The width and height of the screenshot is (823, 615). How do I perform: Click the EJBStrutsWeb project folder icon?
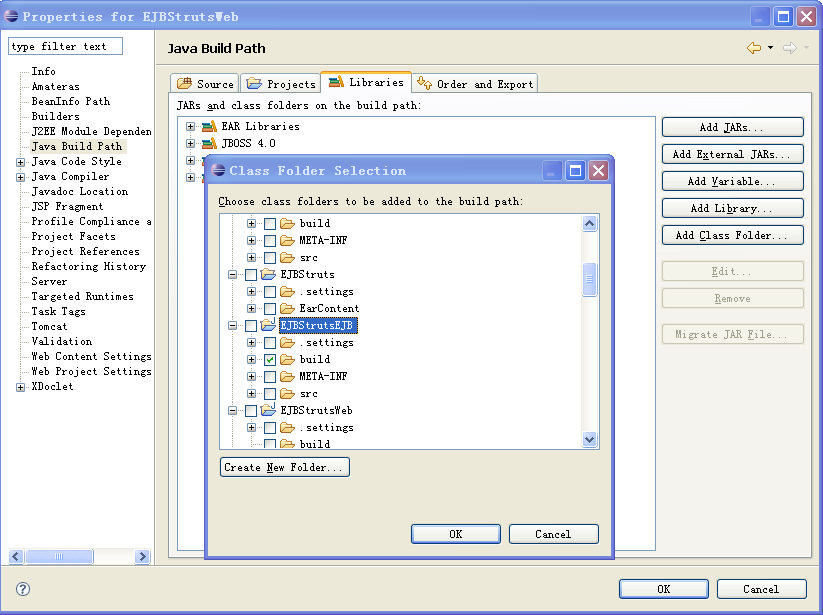pos(268,410)
